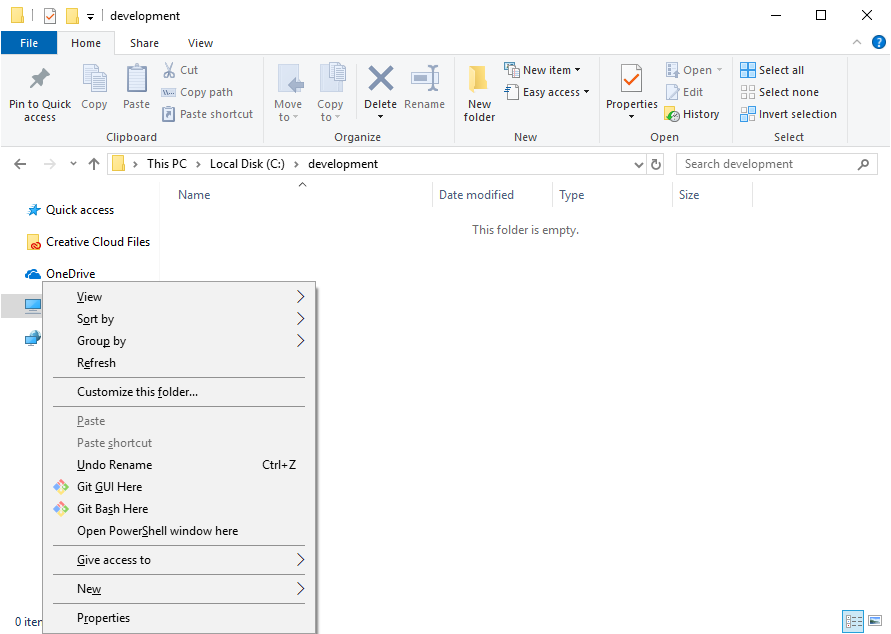Choose Properties in the context menu
The height and width of the screenshot is (634, 891).
click(179, 618)
